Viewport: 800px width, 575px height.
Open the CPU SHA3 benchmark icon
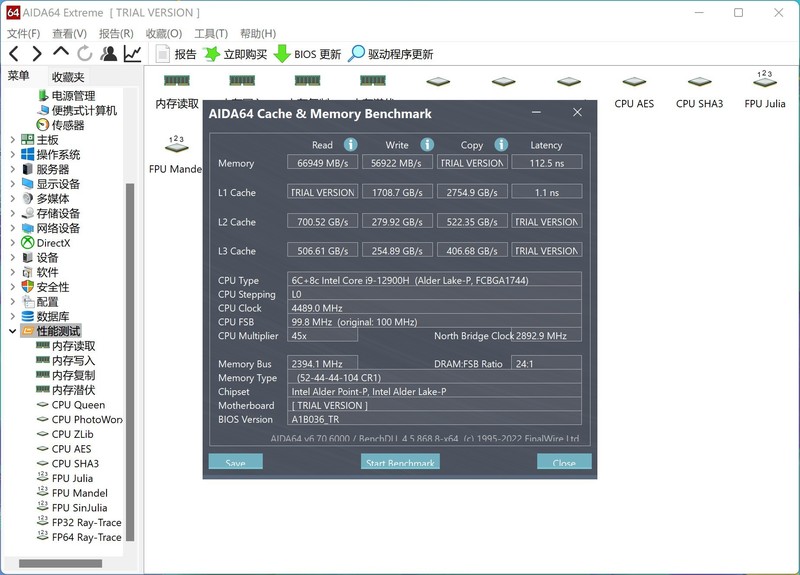point(699,90)
